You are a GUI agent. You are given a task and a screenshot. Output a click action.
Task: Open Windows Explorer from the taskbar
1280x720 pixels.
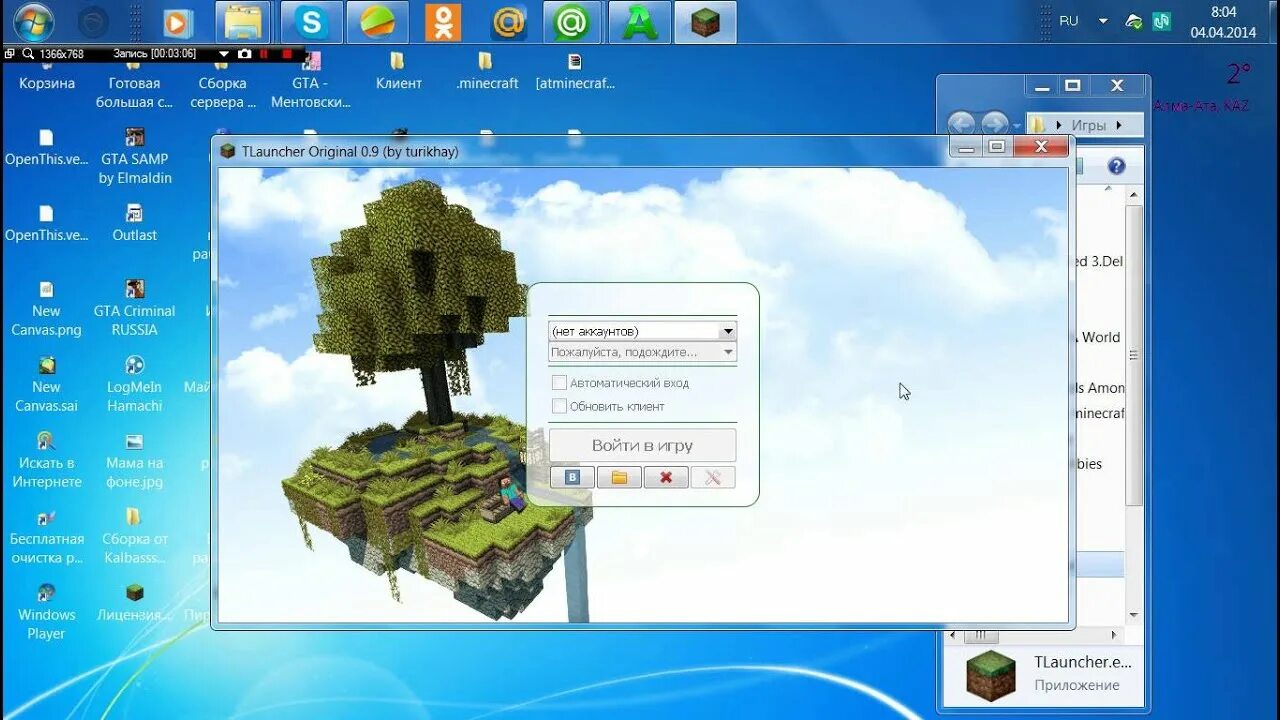point(243,22)
